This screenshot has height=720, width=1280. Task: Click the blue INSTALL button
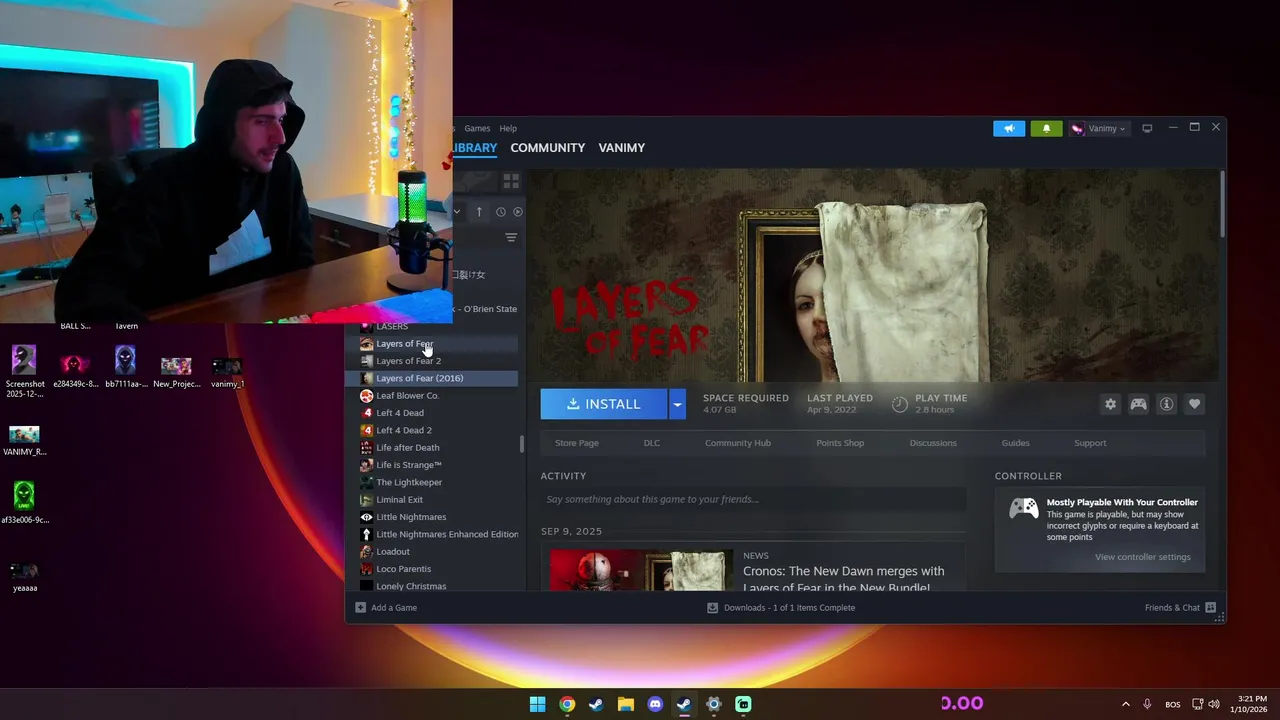604,404
